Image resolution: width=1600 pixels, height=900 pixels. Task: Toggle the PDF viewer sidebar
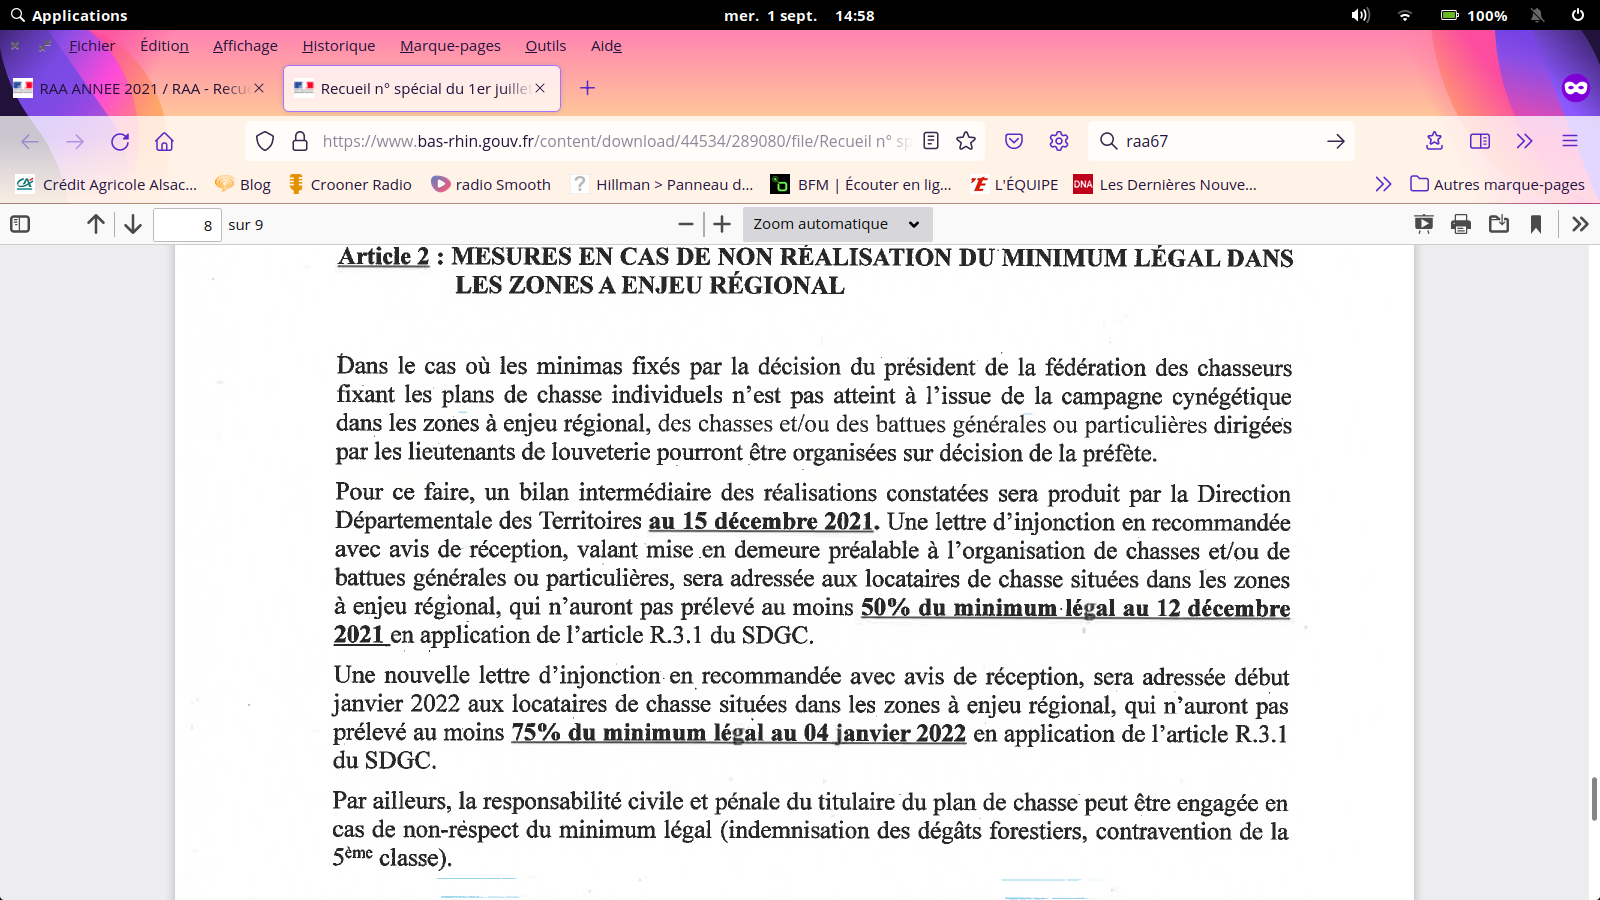[20, 224]
